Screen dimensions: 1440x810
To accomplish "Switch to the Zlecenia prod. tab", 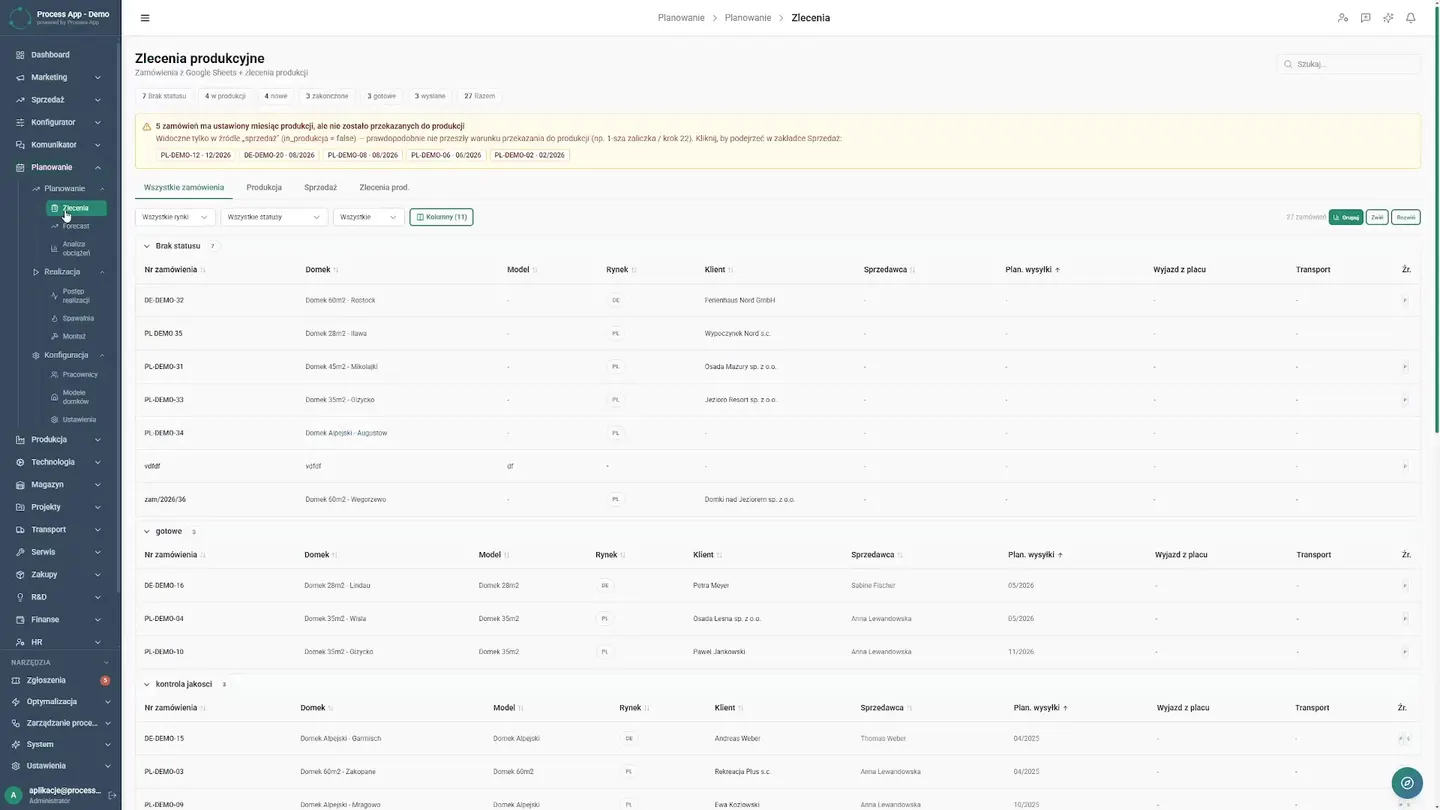I will click(384, 187).
